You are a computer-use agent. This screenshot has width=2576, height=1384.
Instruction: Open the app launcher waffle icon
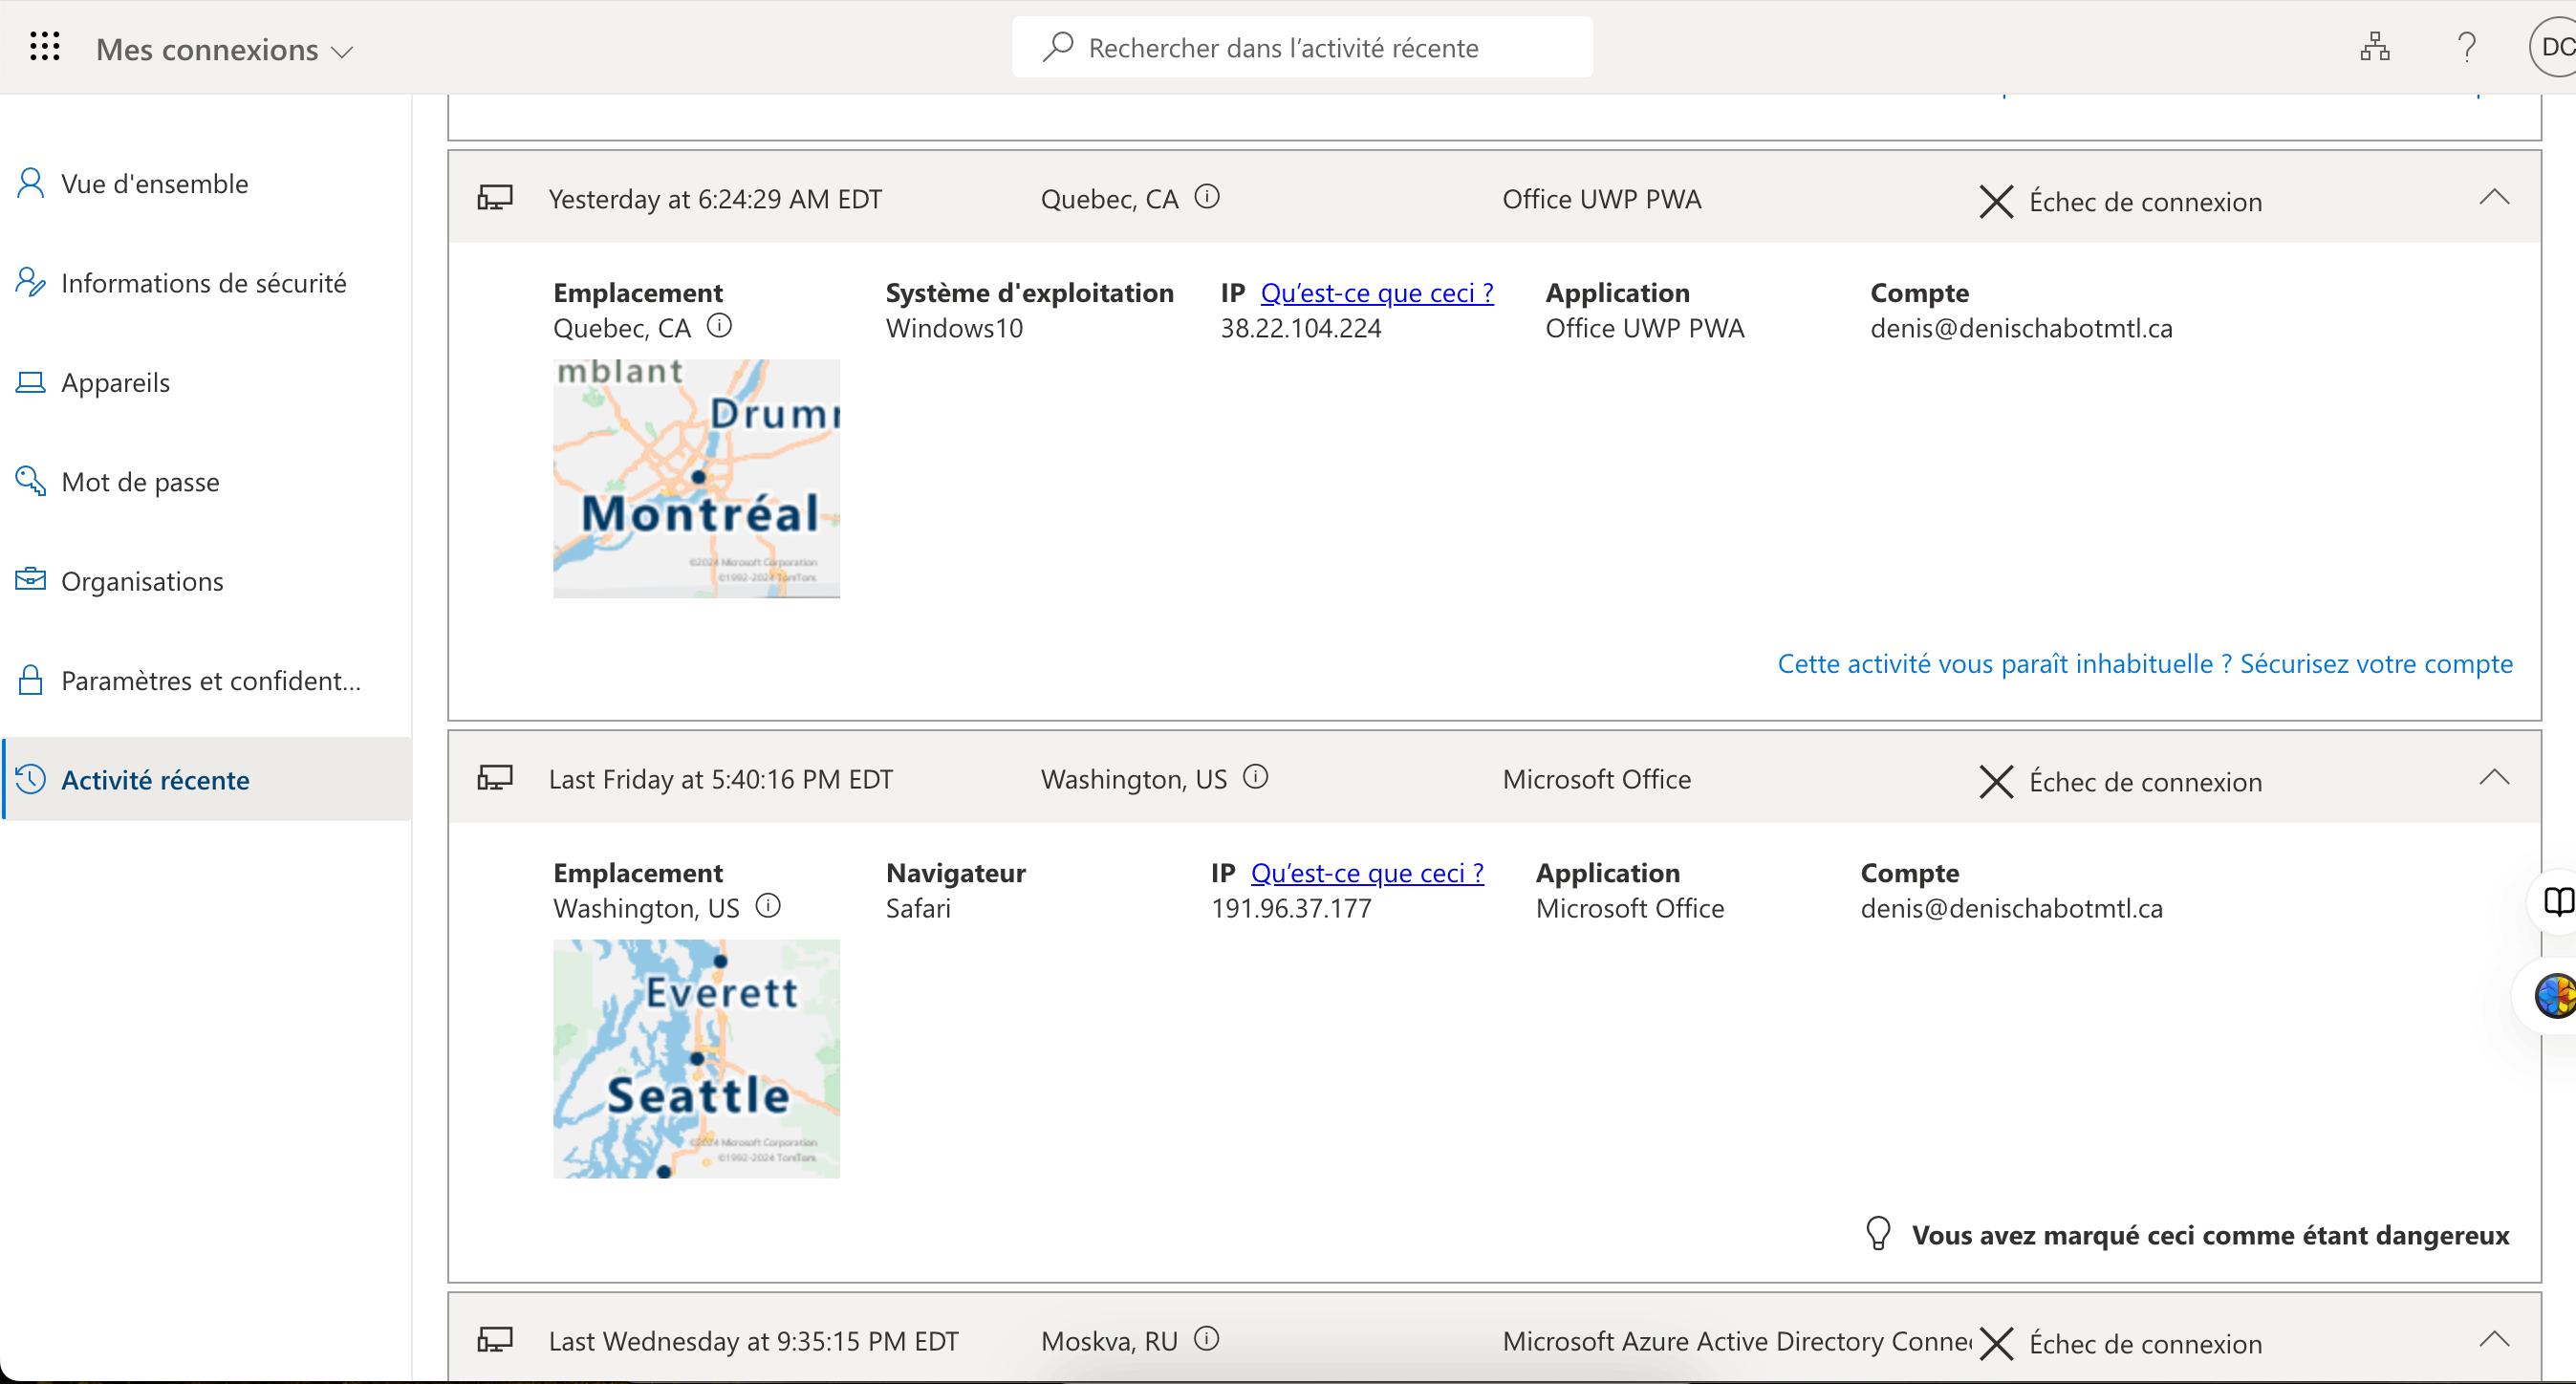point(45,47)
